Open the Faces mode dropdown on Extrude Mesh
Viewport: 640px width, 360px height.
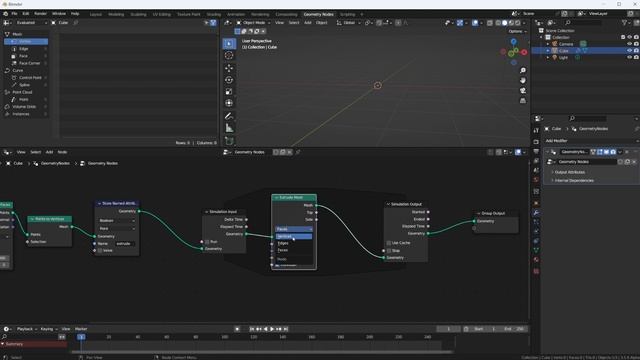coord(294,229)
